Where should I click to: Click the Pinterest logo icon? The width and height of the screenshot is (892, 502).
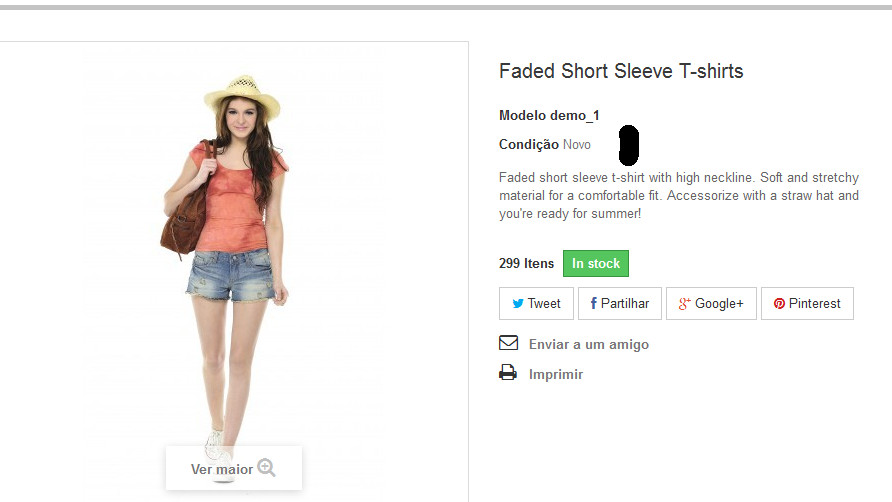(779, 304)
